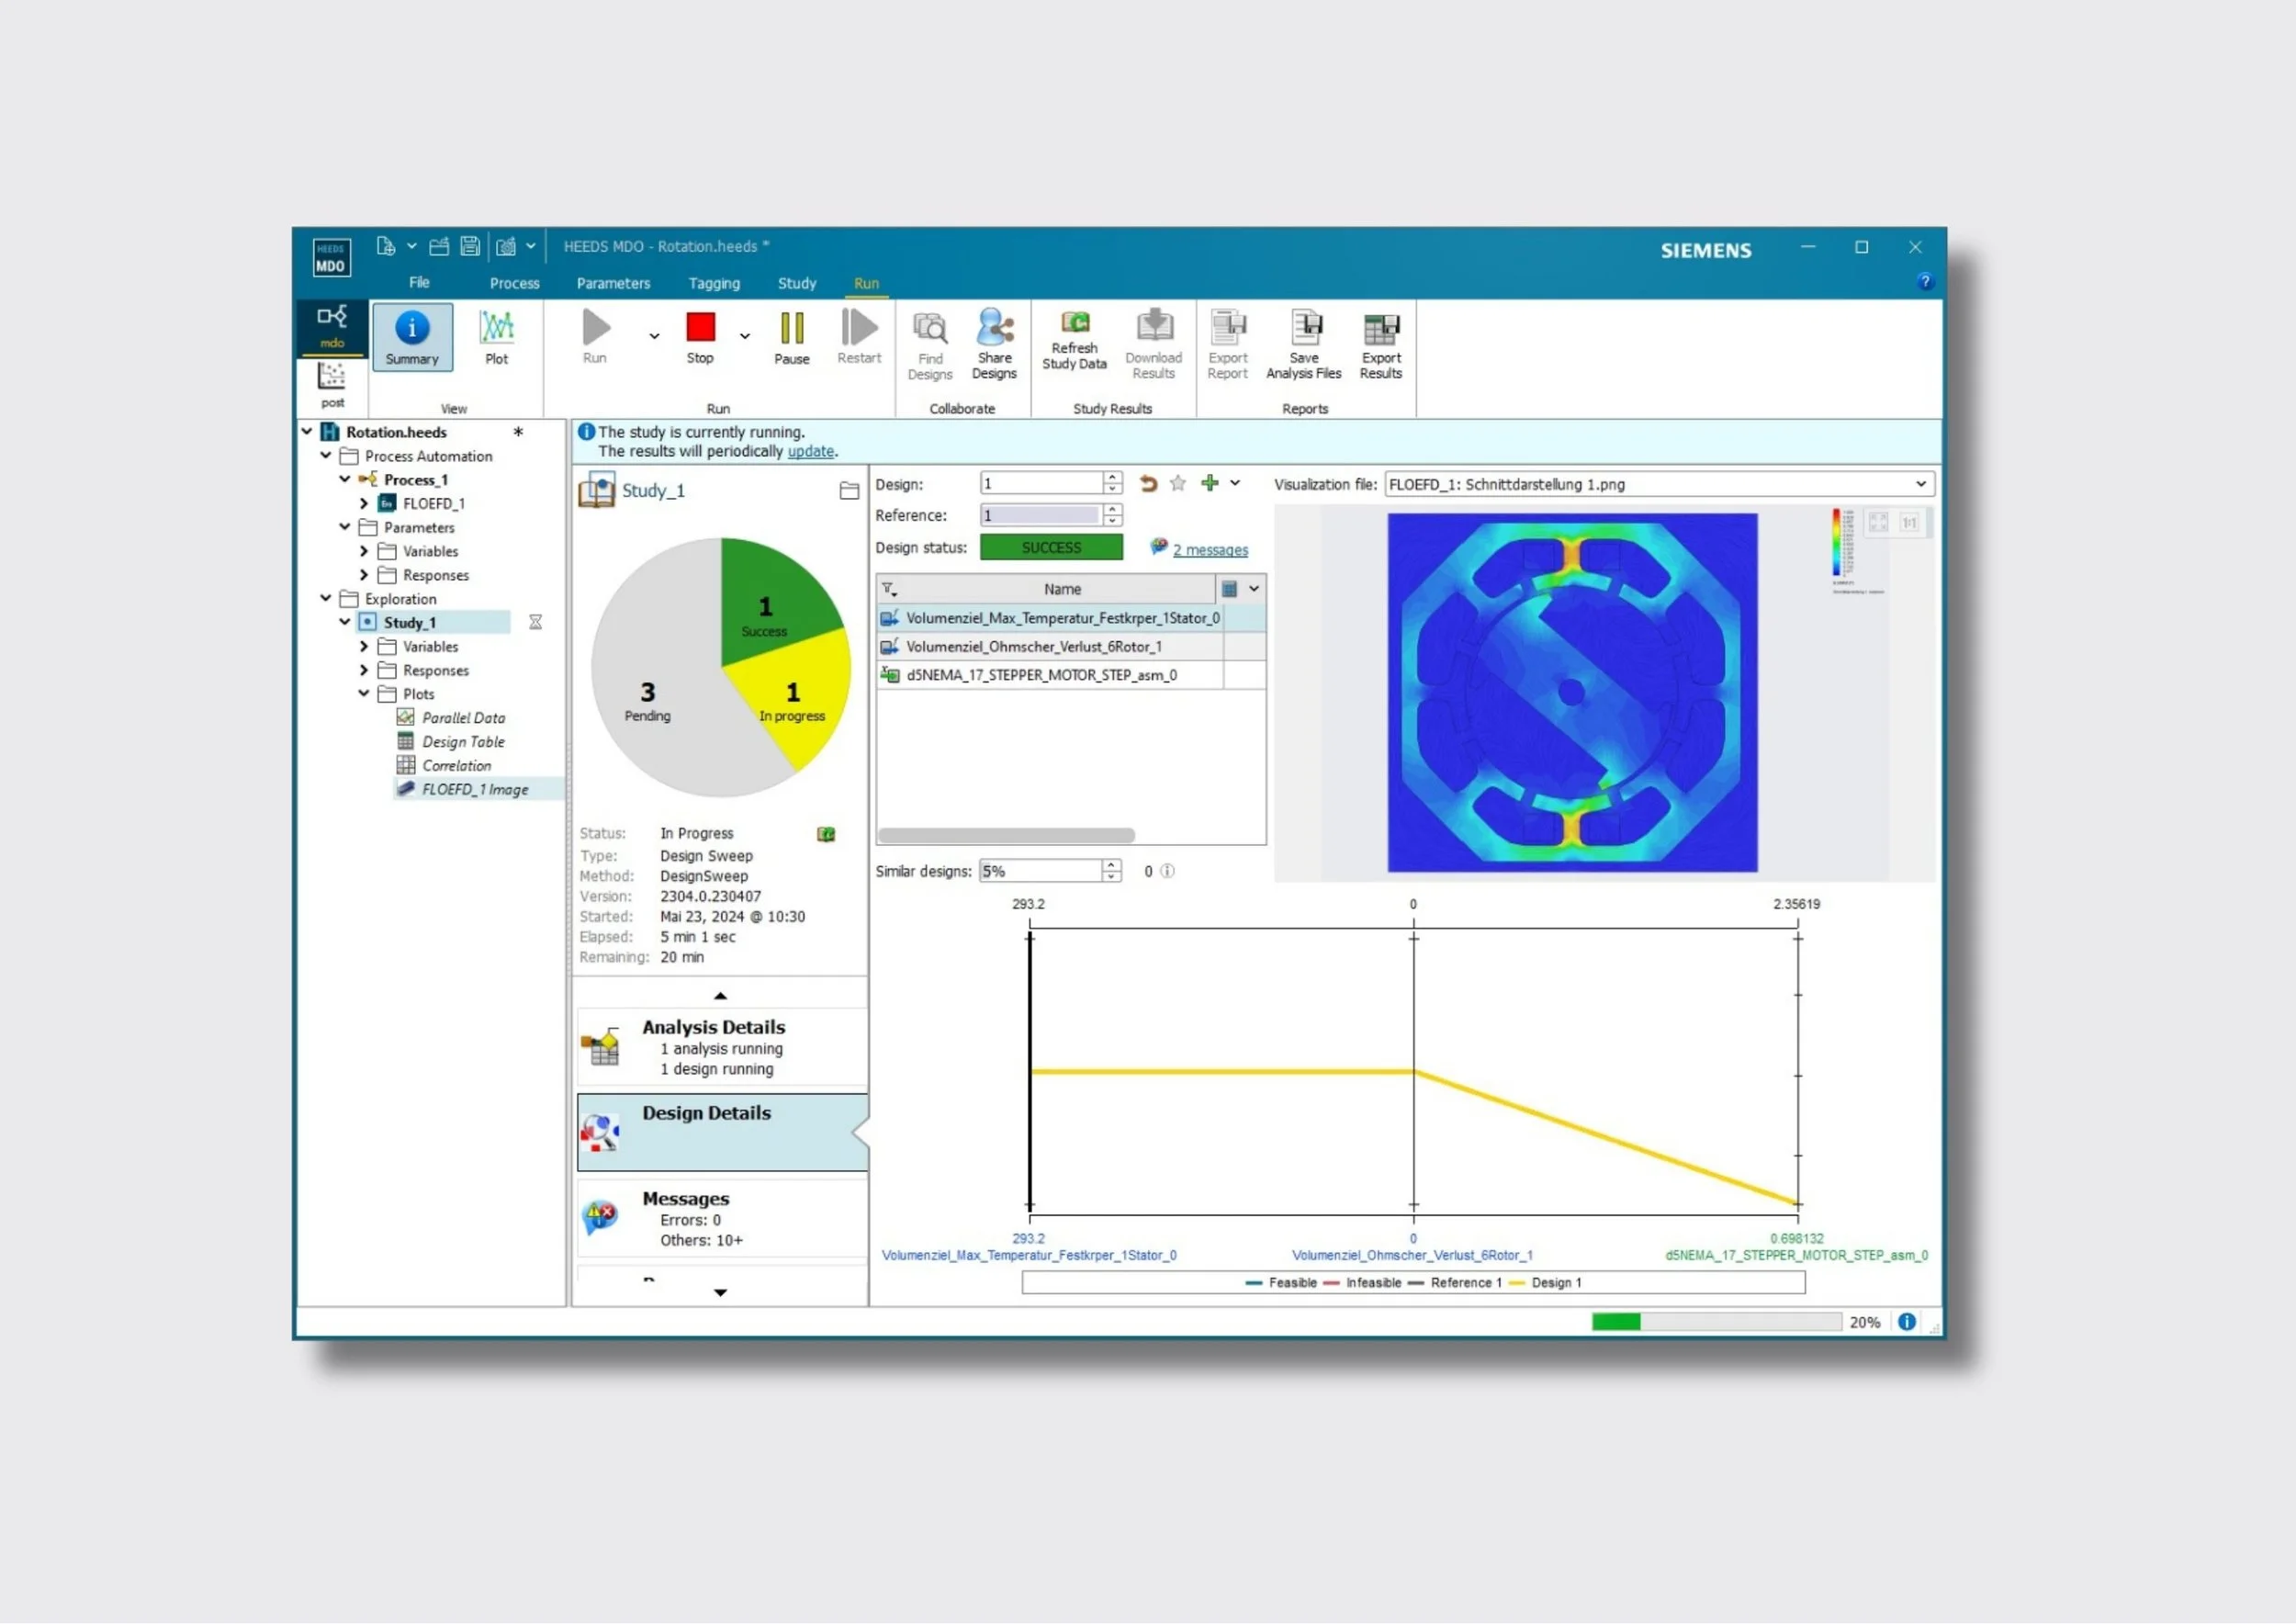Toggle favorite star for design

click(x=1177, y=484)
